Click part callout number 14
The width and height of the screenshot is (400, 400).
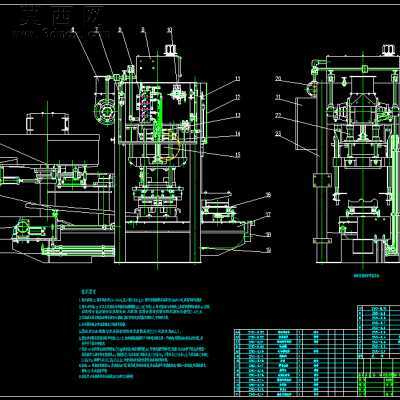coord(237,134)
